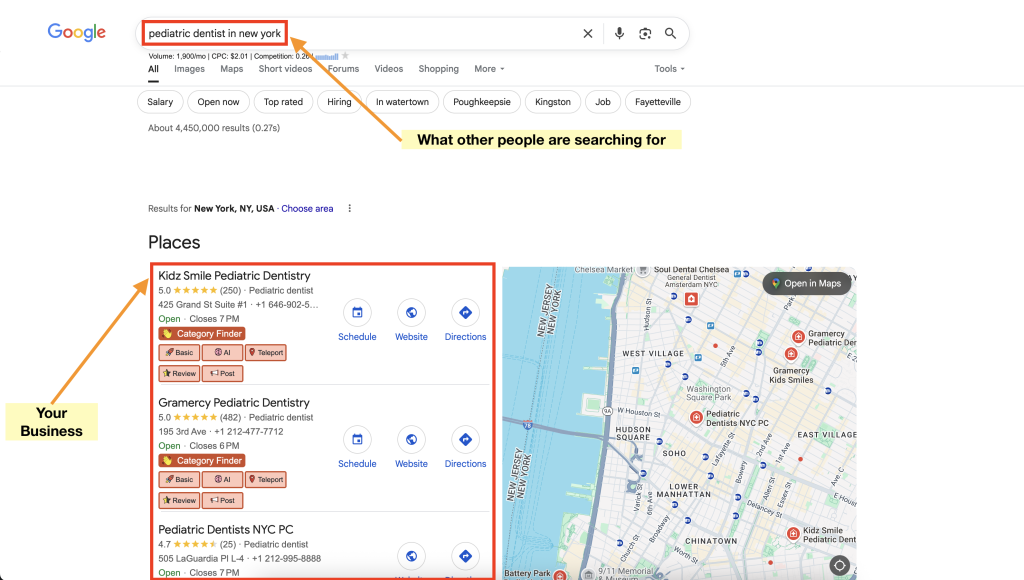Open the Forums tab
The image size is (1024, 580).
point(344,69)
